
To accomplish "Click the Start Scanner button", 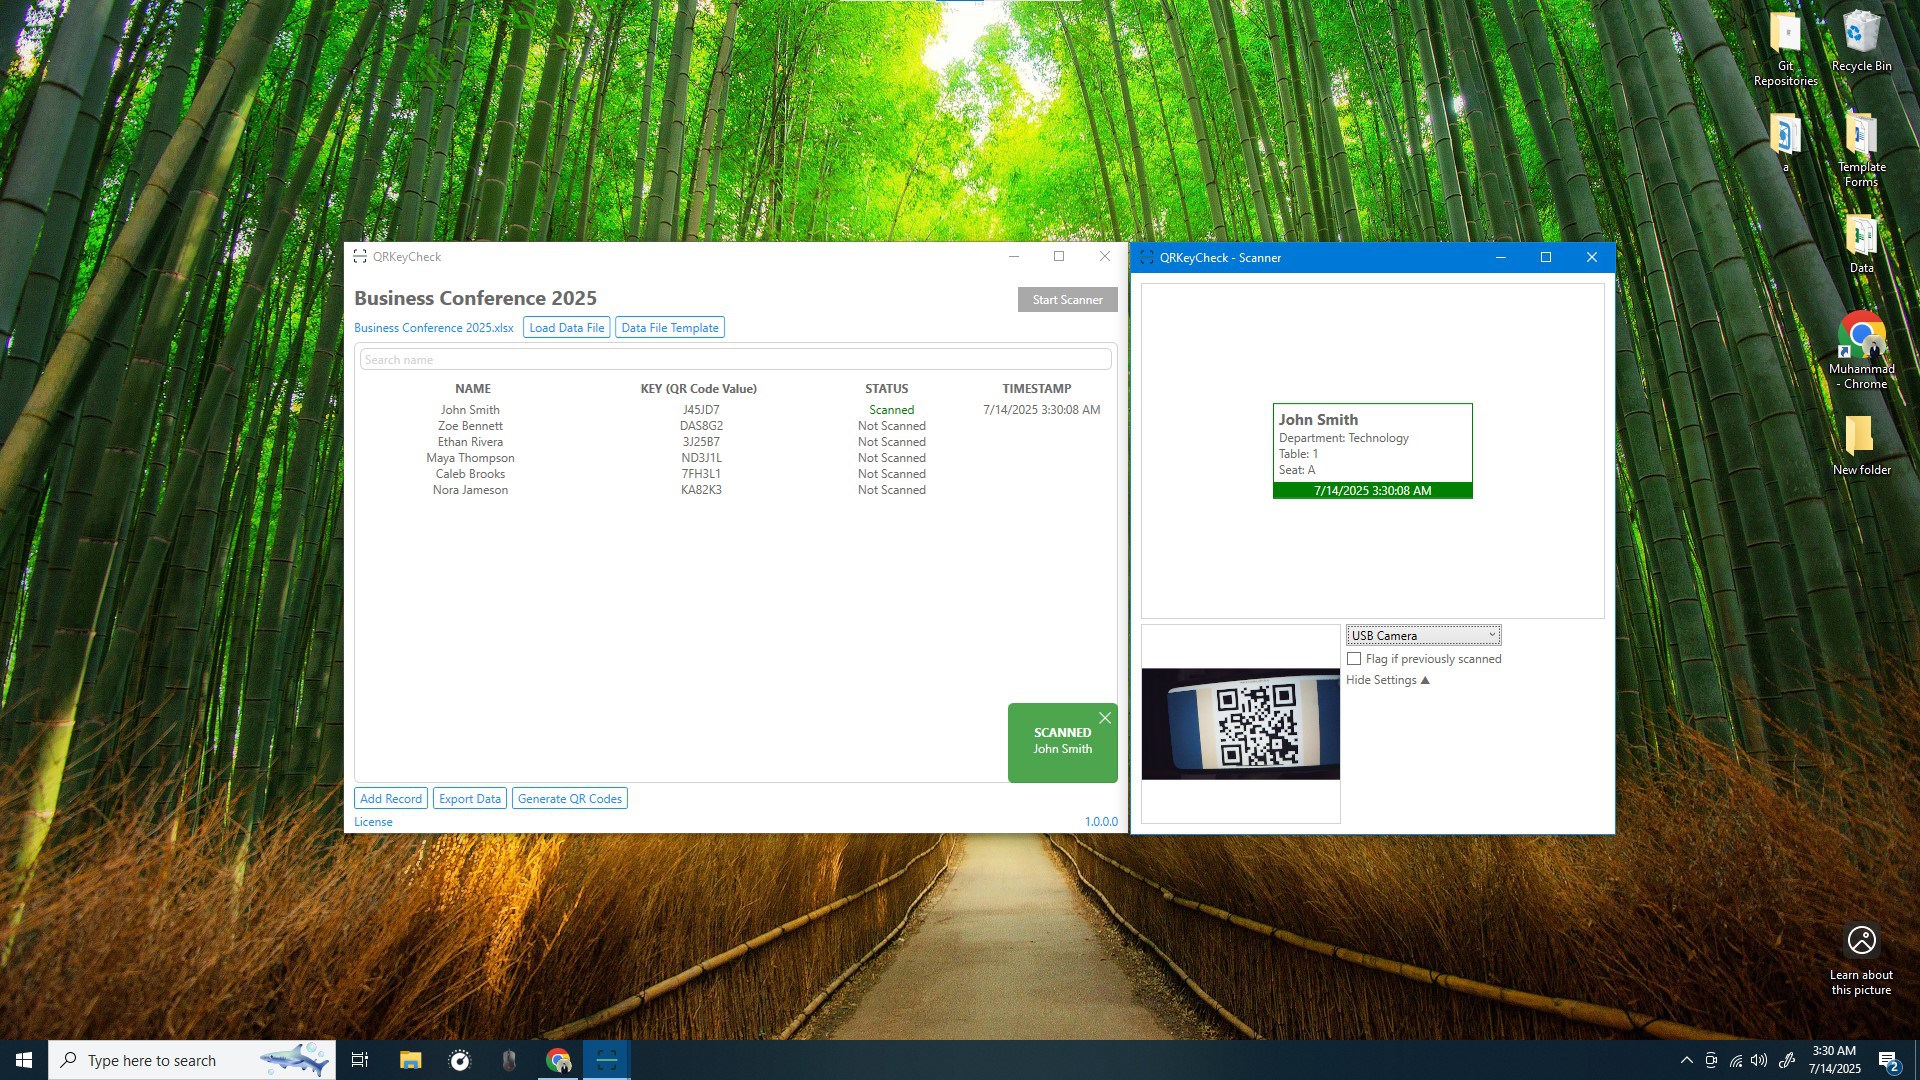I will pos(1067,300).
